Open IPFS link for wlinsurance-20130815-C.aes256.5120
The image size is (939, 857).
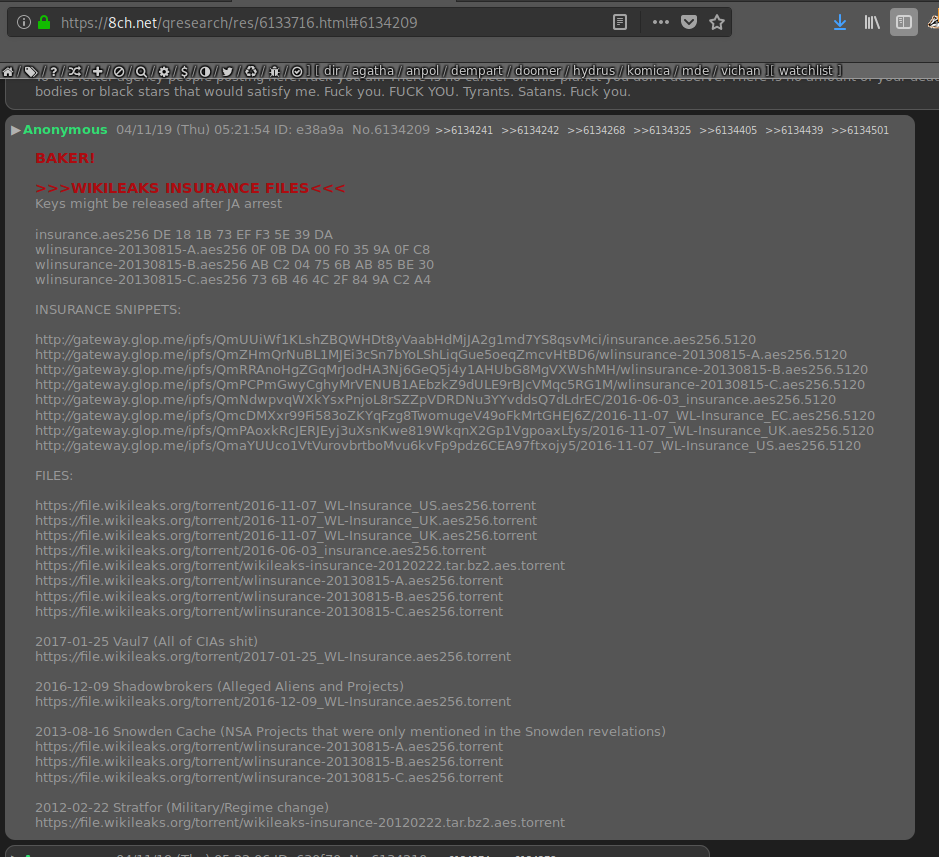click(450, 384)
